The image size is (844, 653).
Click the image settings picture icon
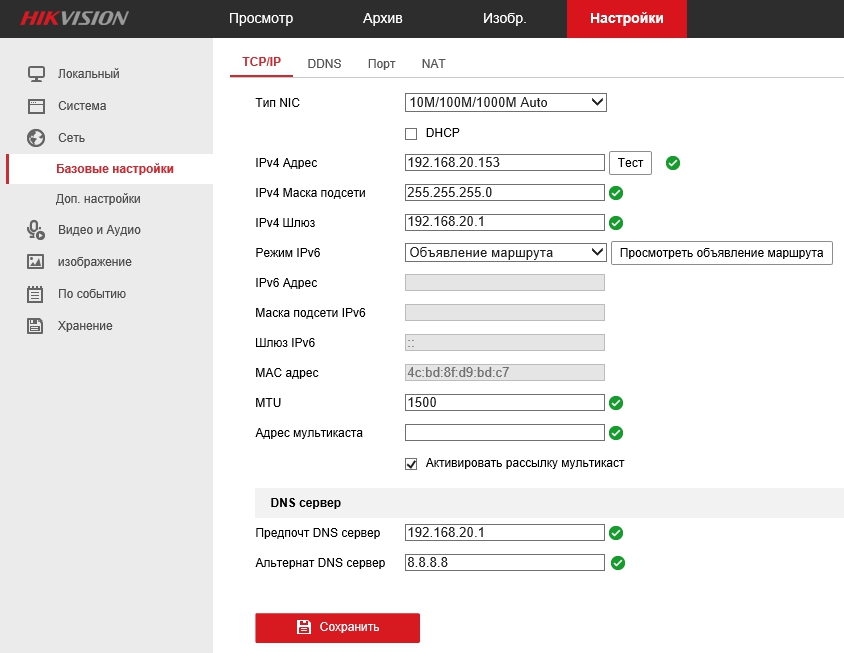pos(36,262)
